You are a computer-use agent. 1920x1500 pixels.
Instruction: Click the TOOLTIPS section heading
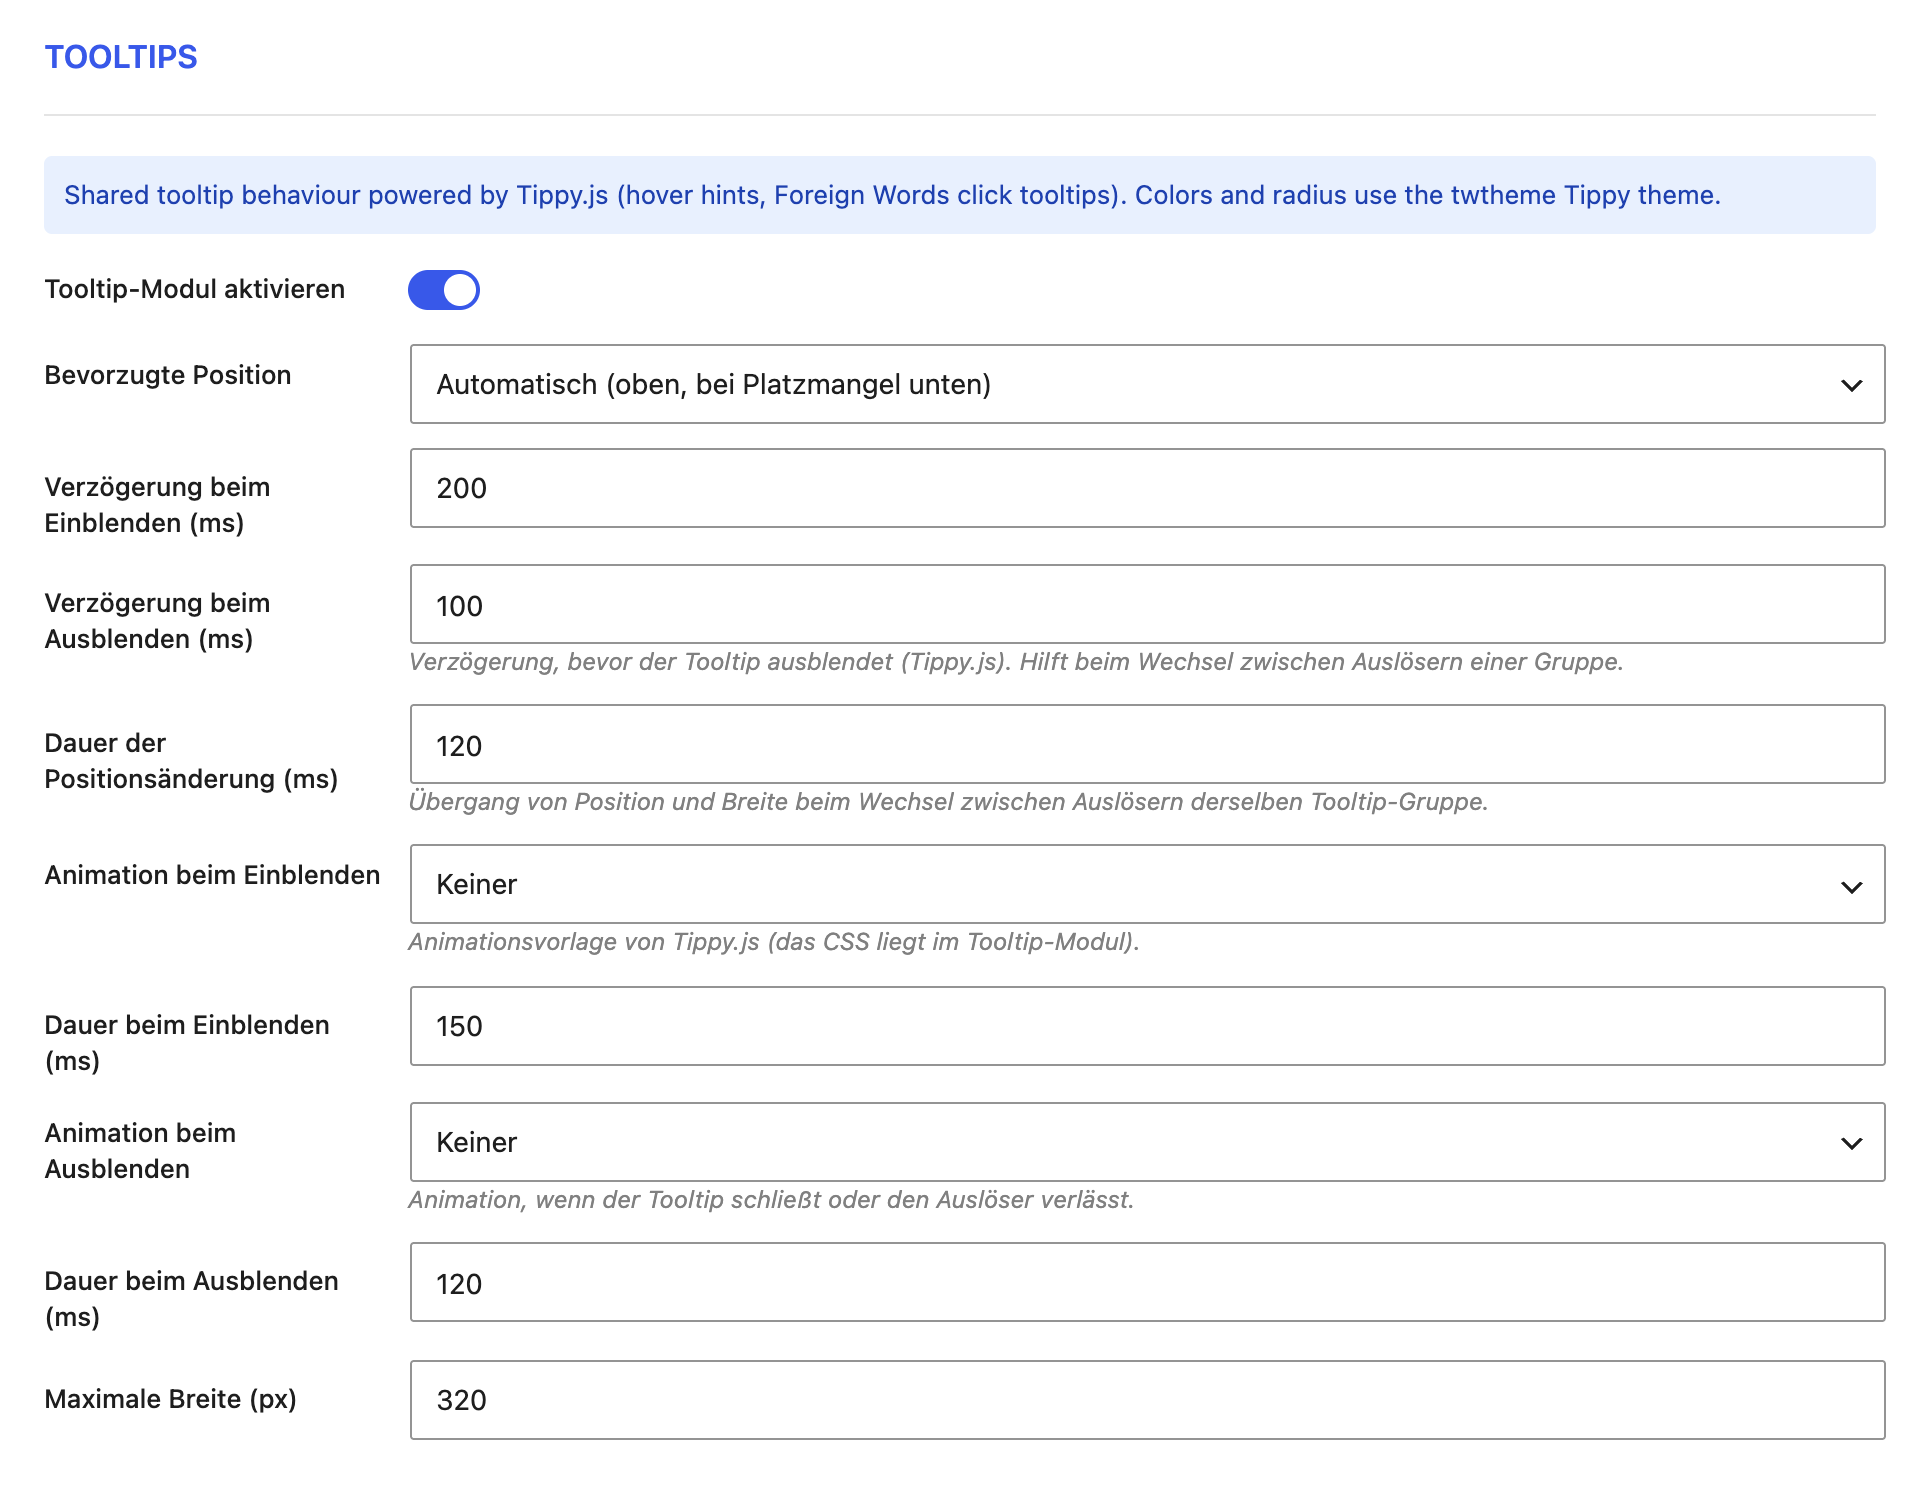121,57
